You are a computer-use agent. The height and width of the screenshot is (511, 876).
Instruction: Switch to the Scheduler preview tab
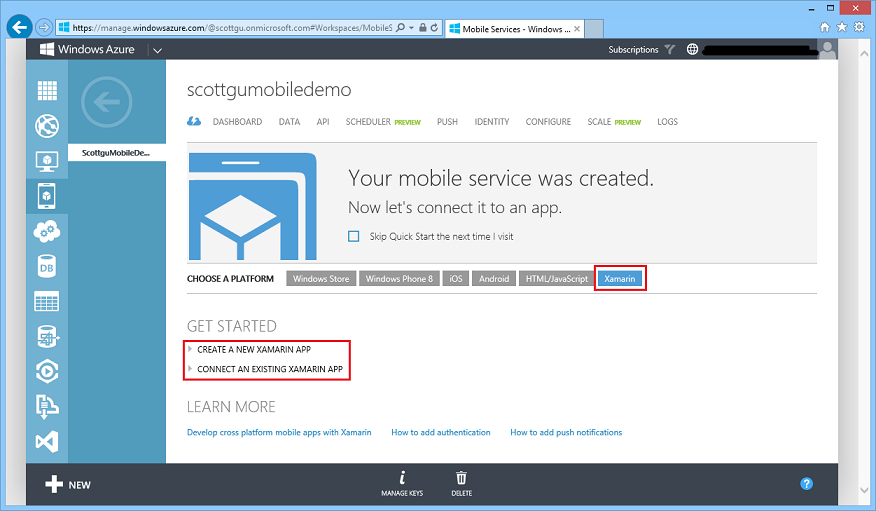click(x=383, y=122)
